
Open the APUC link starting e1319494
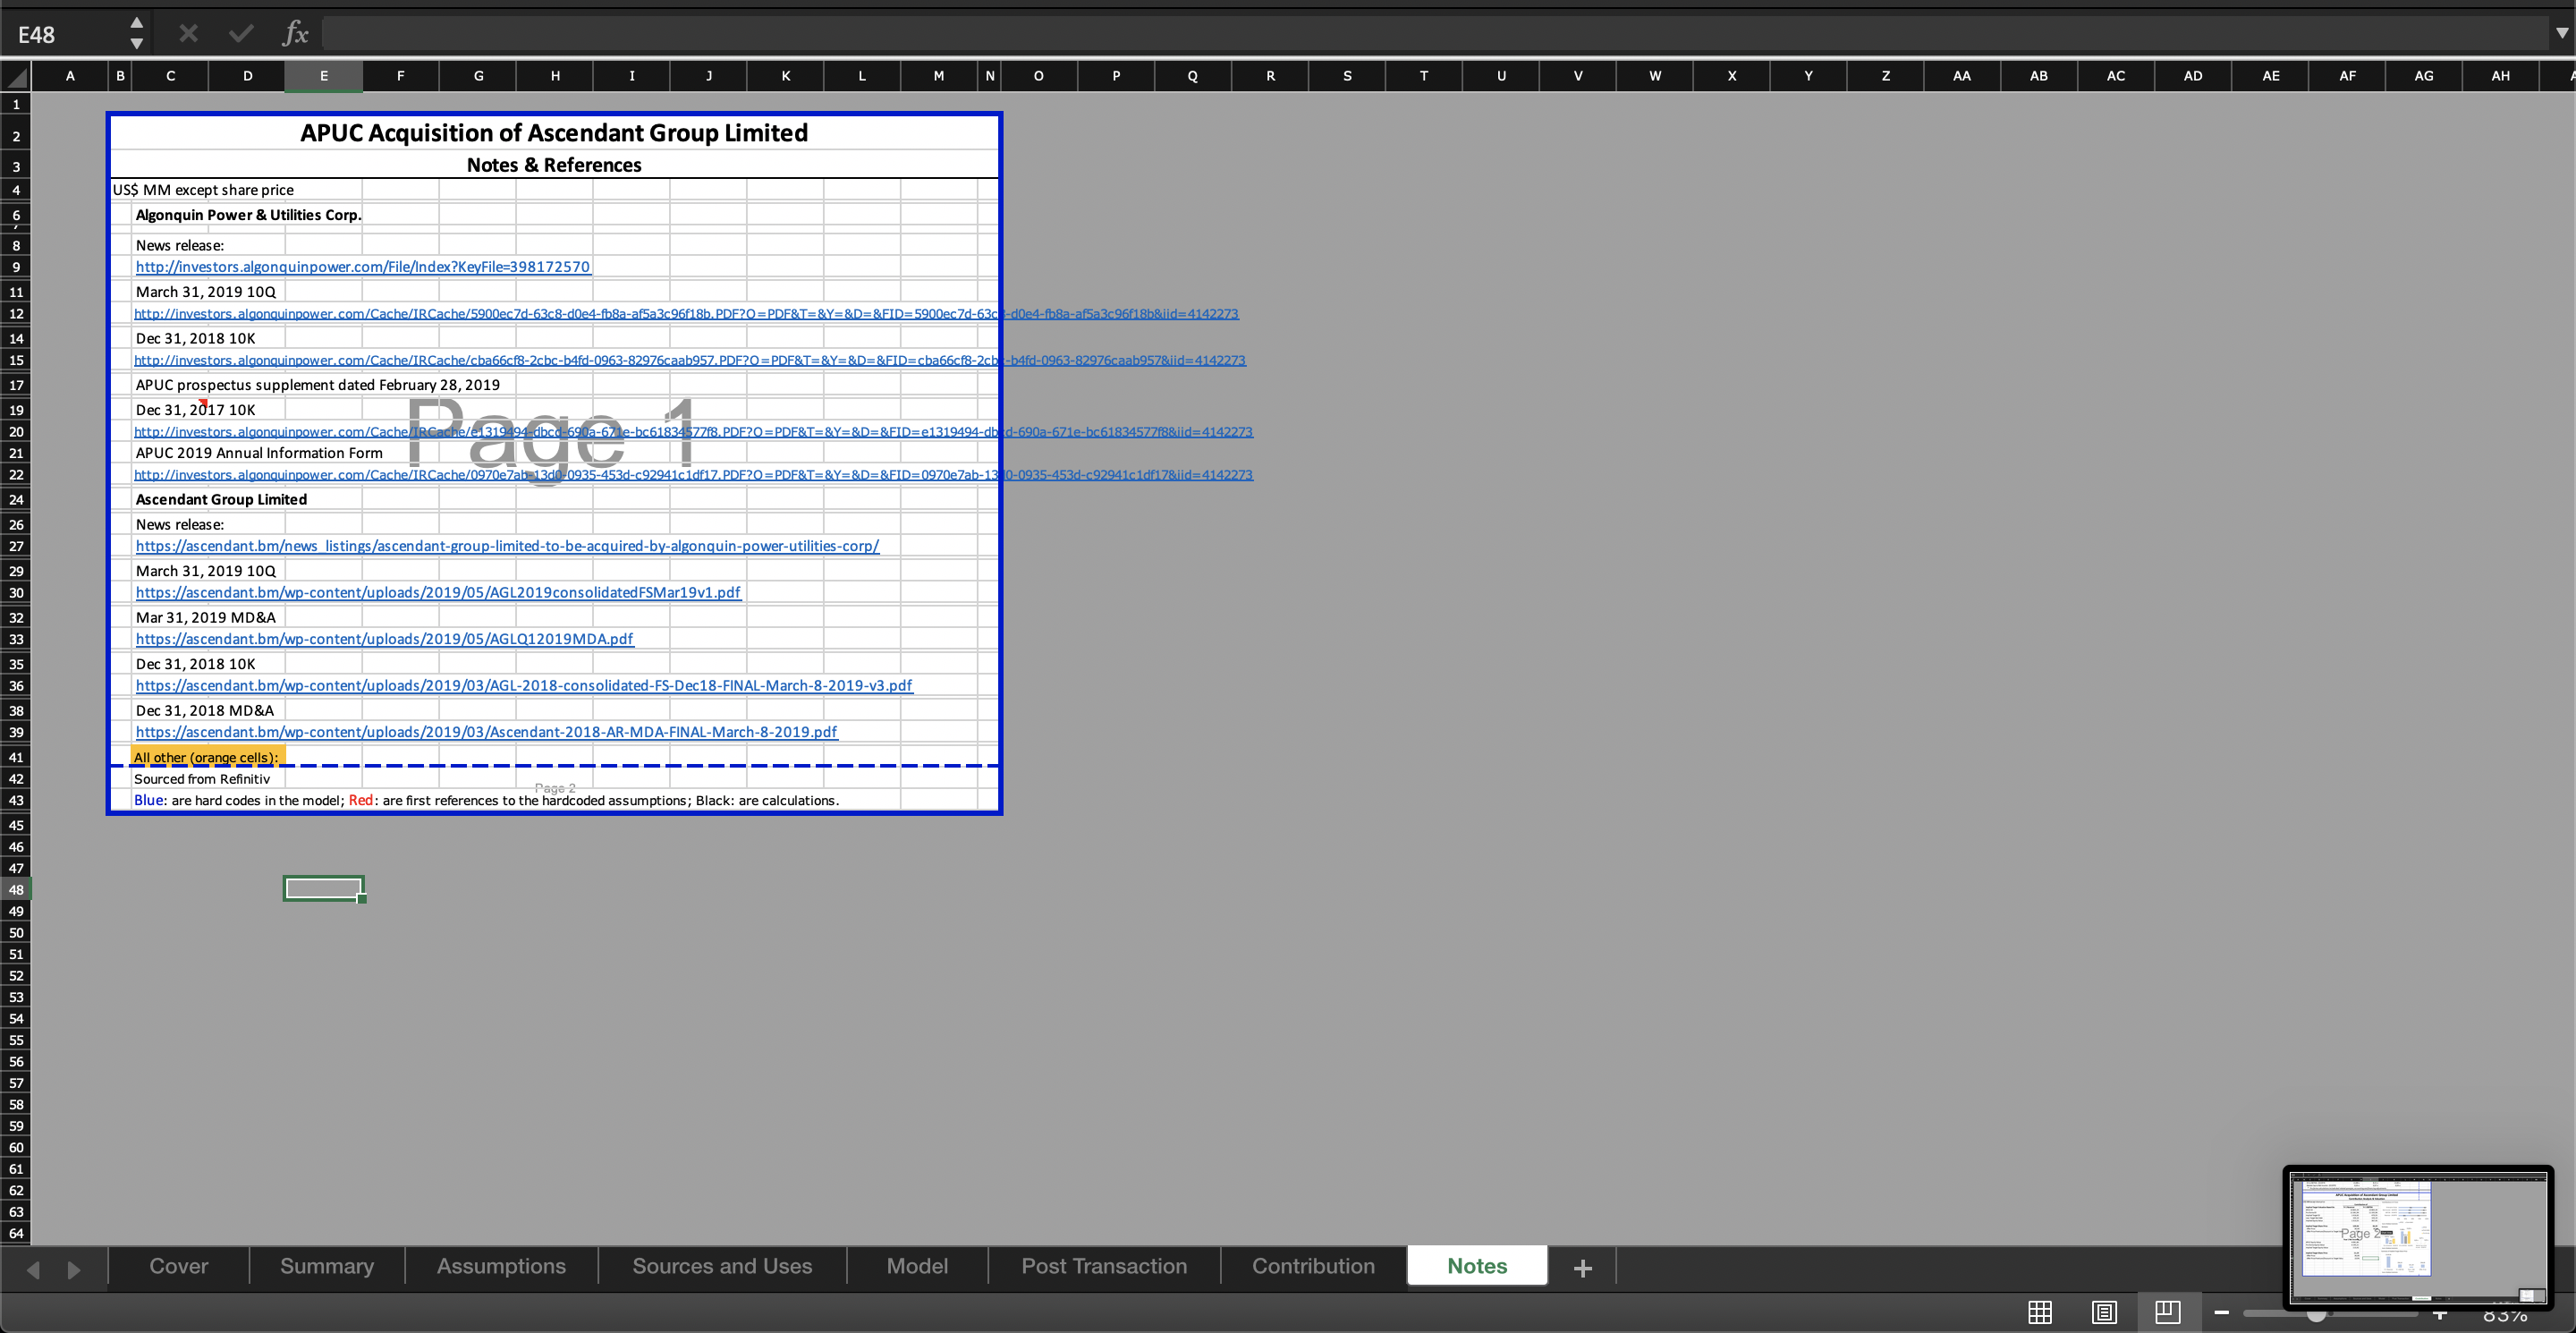(x=693, y=432)
